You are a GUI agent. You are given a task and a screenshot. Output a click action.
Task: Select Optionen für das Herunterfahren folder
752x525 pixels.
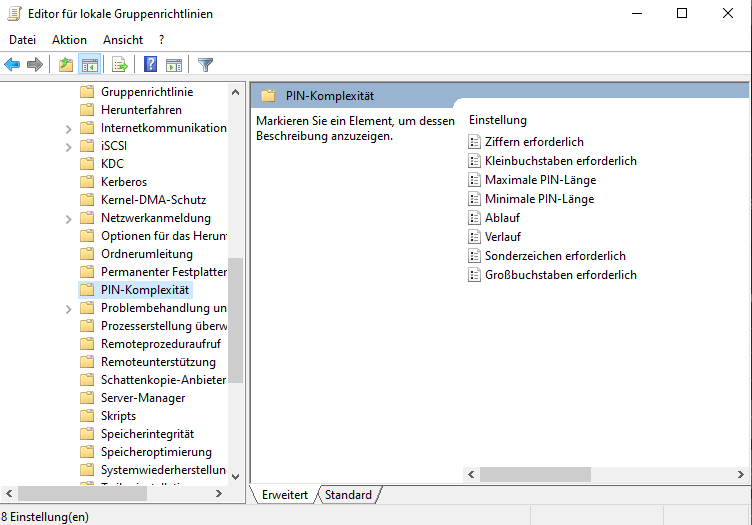(x=164, y=236)
